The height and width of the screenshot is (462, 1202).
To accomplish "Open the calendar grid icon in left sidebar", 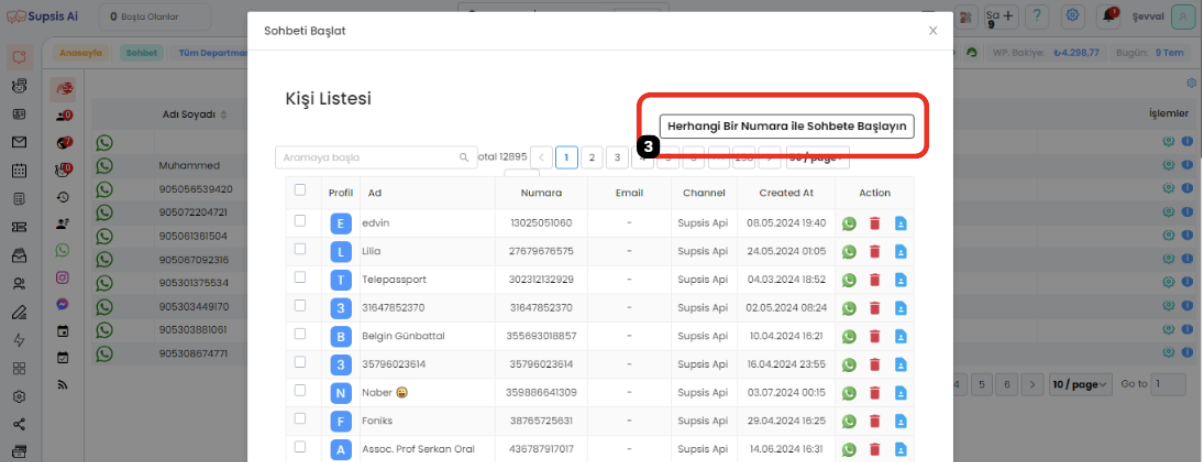I will click(19, 170).
